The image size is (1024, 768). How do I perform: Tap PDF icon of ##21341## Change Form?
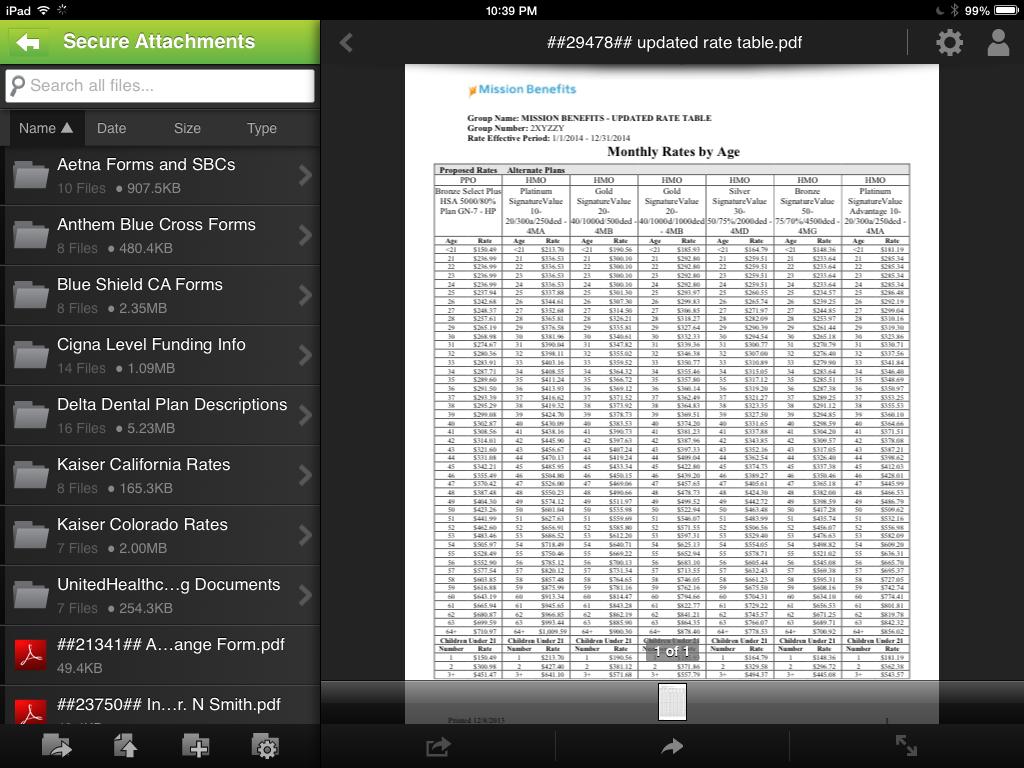(31, 655)
